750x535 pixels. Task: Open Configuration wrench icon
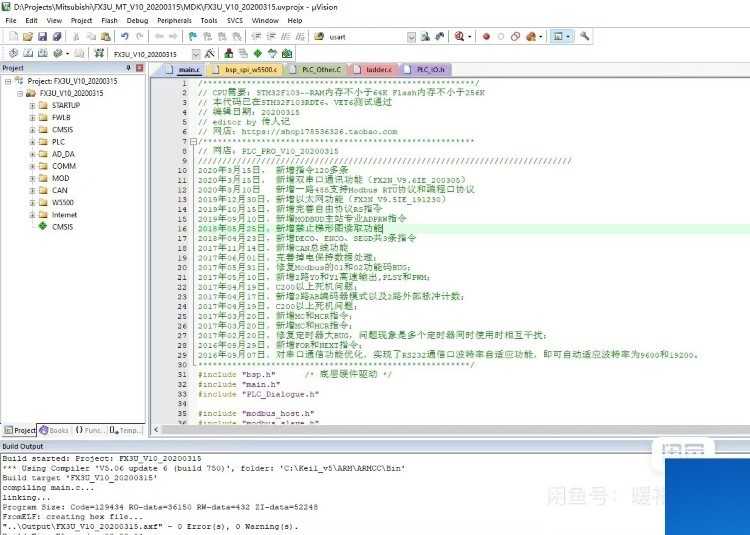coord(584,36)
